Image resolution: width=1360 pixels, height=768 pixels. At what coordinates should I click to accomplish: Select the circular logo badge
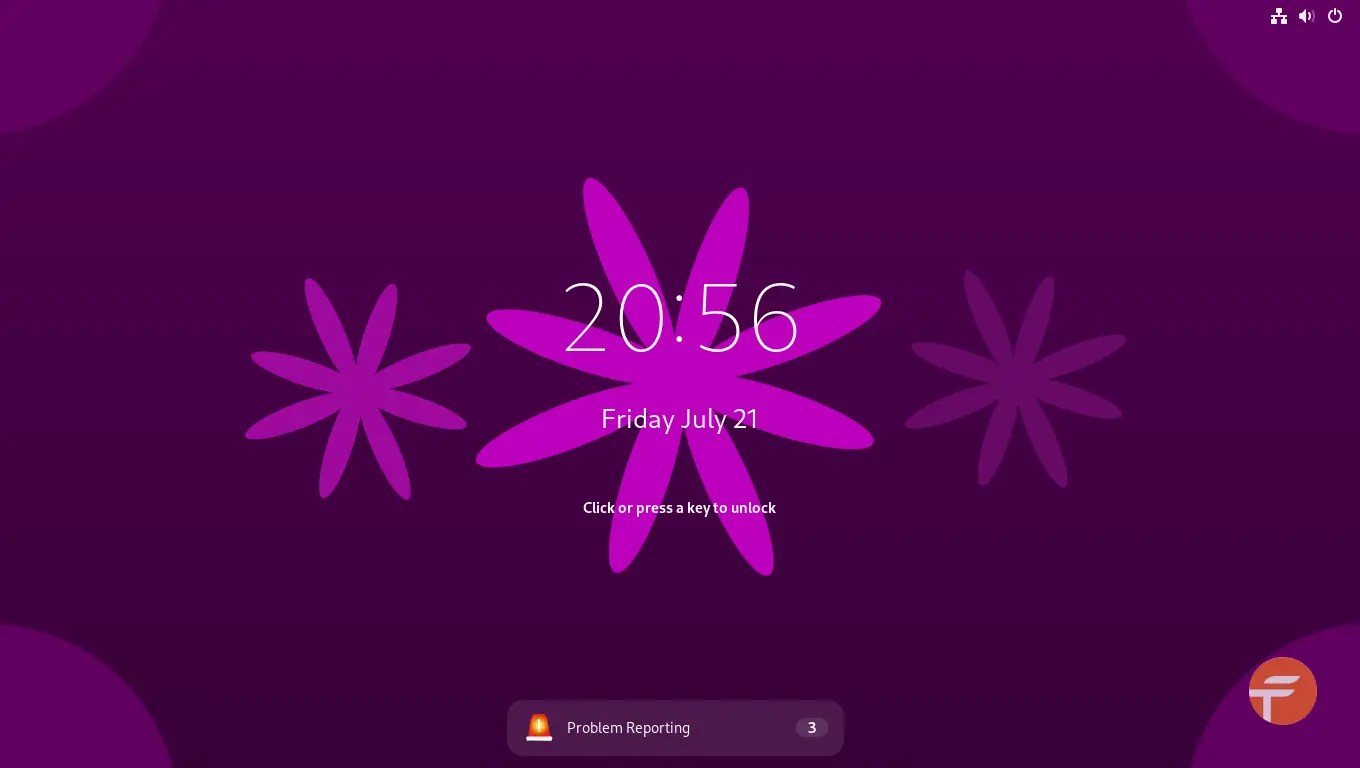[x=1283, y=691]
